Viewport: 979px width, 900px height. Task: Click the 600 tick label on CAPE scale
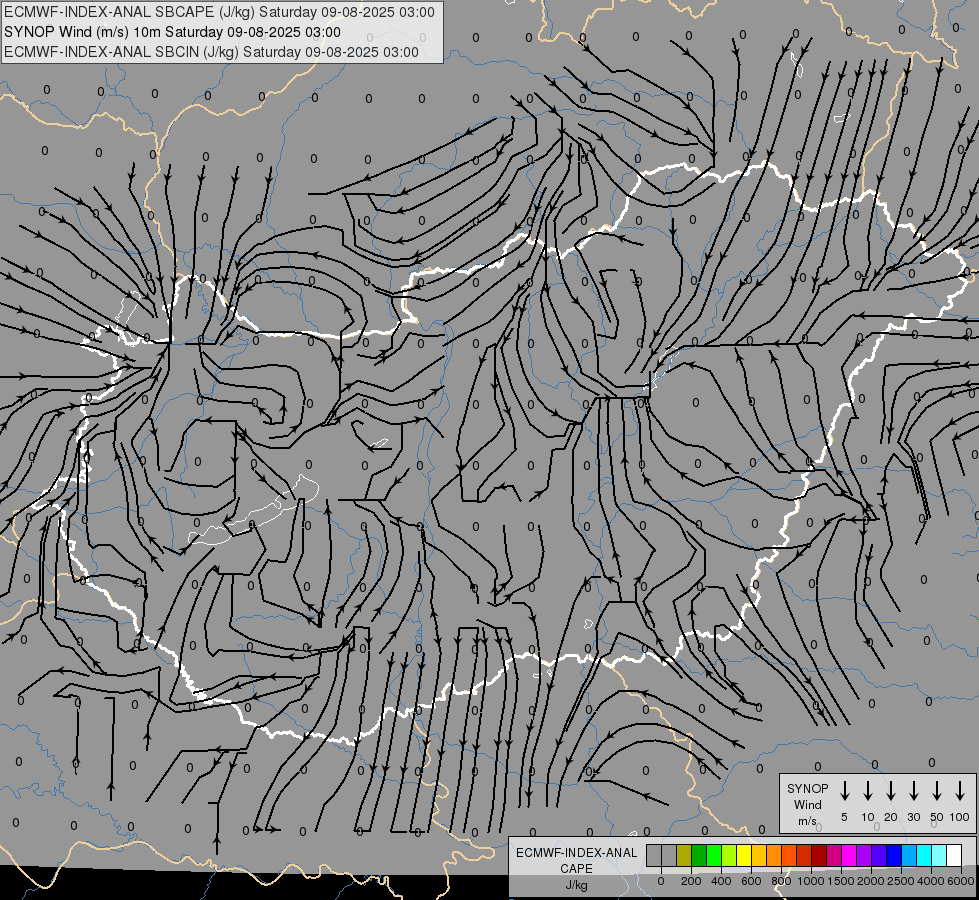tap(751, 881)
